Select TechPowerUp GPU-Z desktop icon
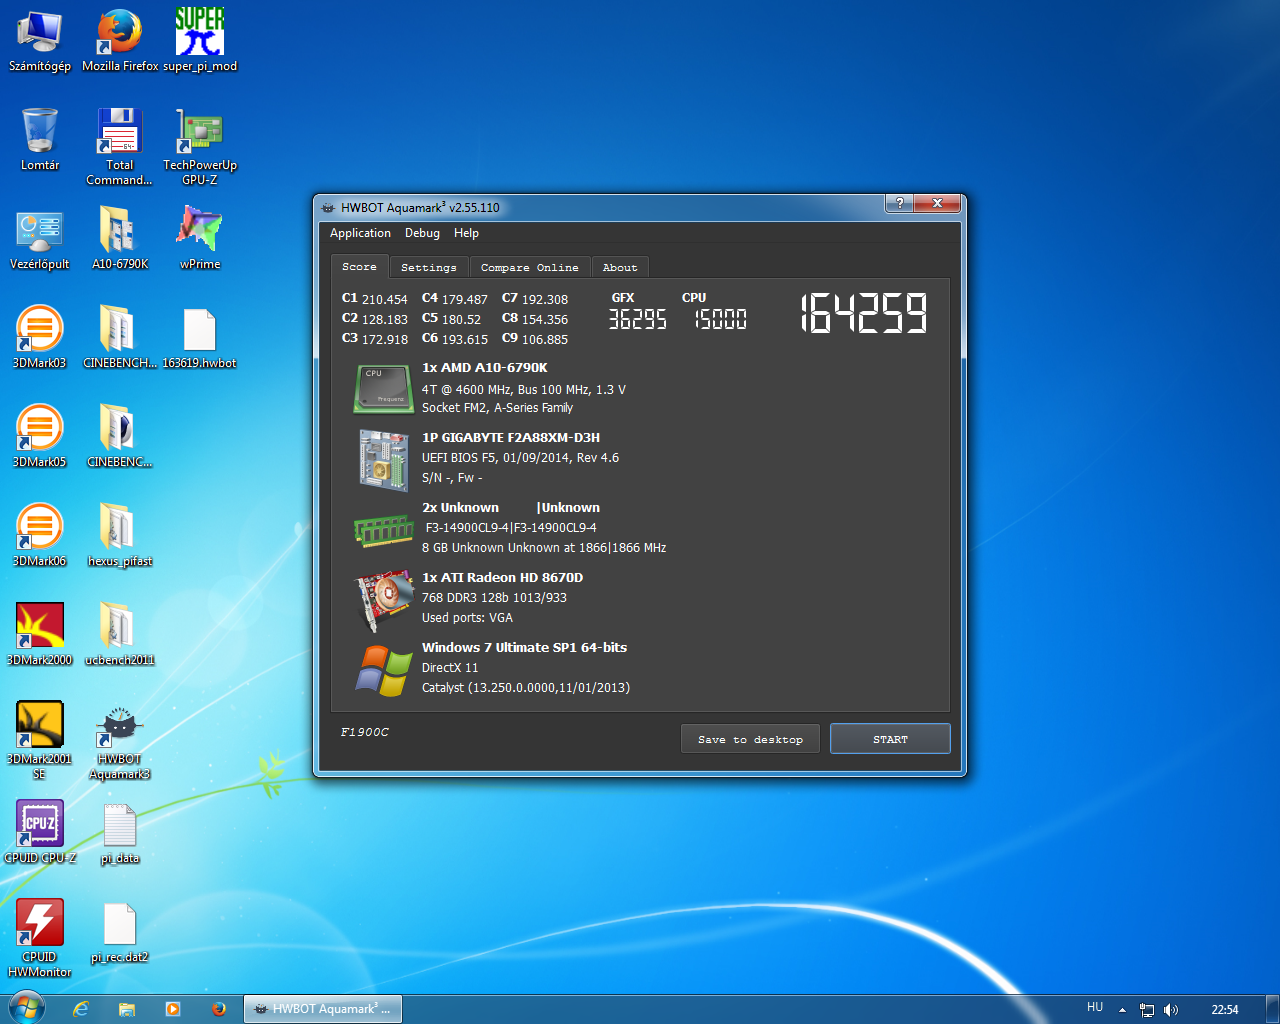Image resolution: width=1280 pixels, height=1024 pixels. point(200,147)
